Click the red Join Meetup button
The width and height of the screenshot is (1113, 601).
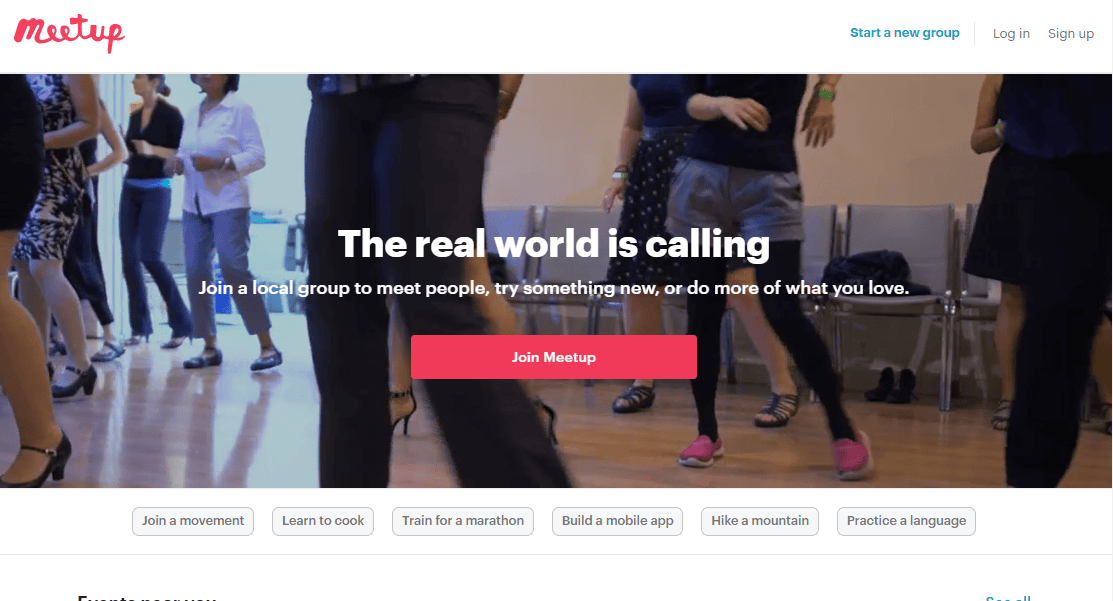pyautogui.click(x=554, y=357)
